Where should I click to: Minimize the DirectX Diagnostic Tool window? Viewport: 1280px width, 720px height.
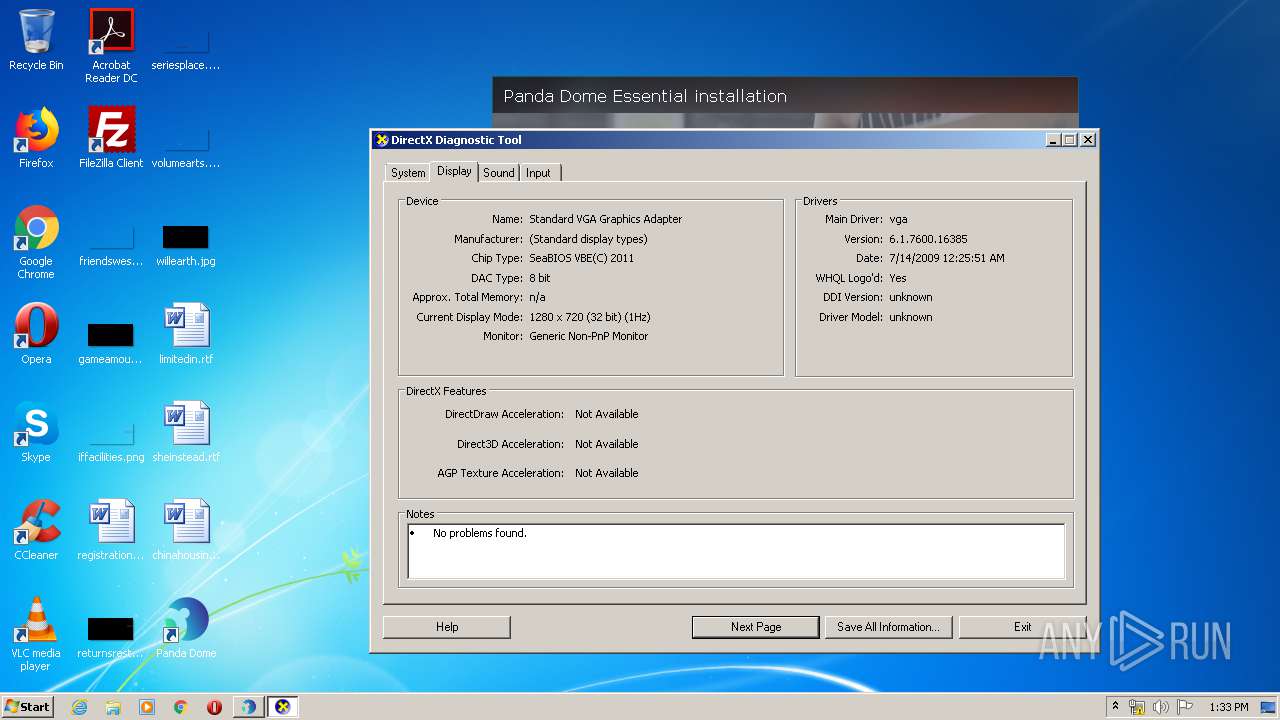[1053, 140]
